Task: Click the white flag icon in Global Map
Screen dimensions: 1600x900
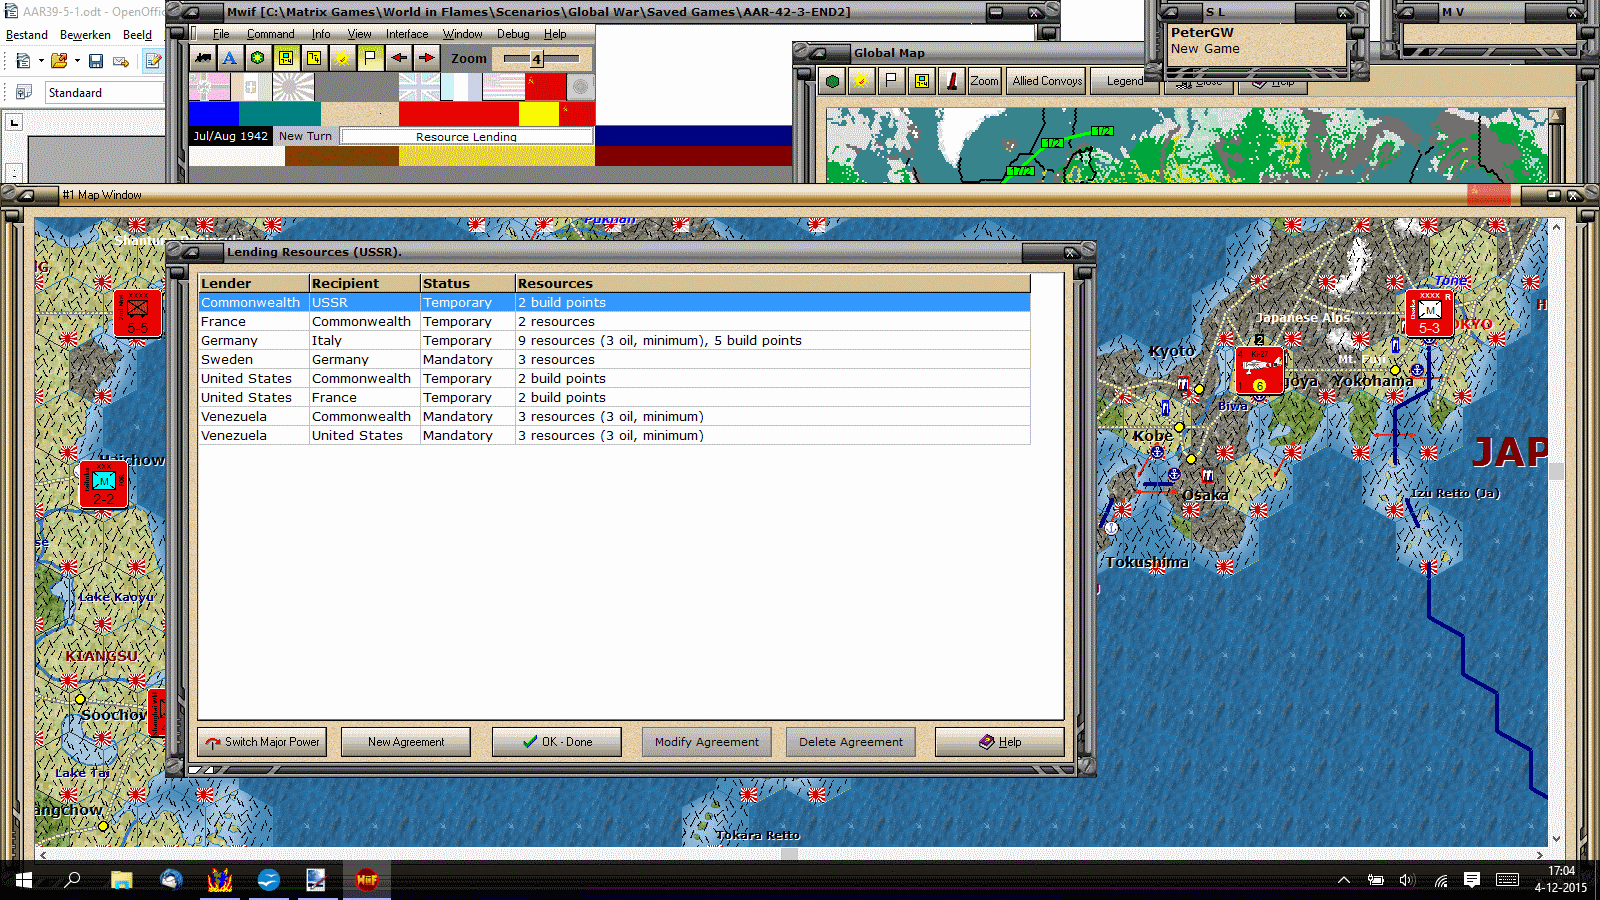Action: [x=891, y=81]
